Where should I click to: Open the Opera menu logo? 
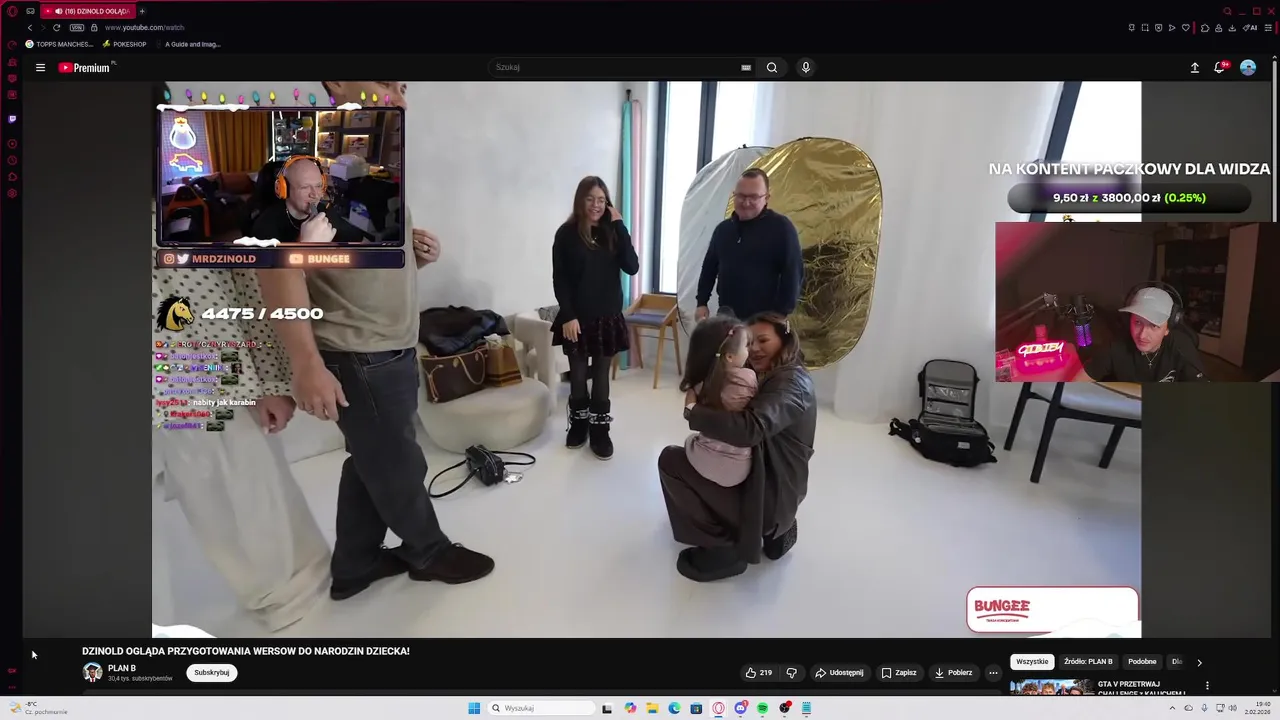12,11
